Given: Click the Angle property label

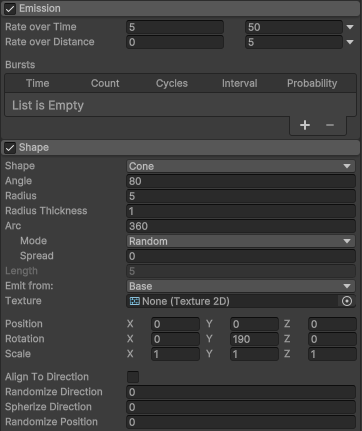Looking at the screenshot, I should (18, 181).
